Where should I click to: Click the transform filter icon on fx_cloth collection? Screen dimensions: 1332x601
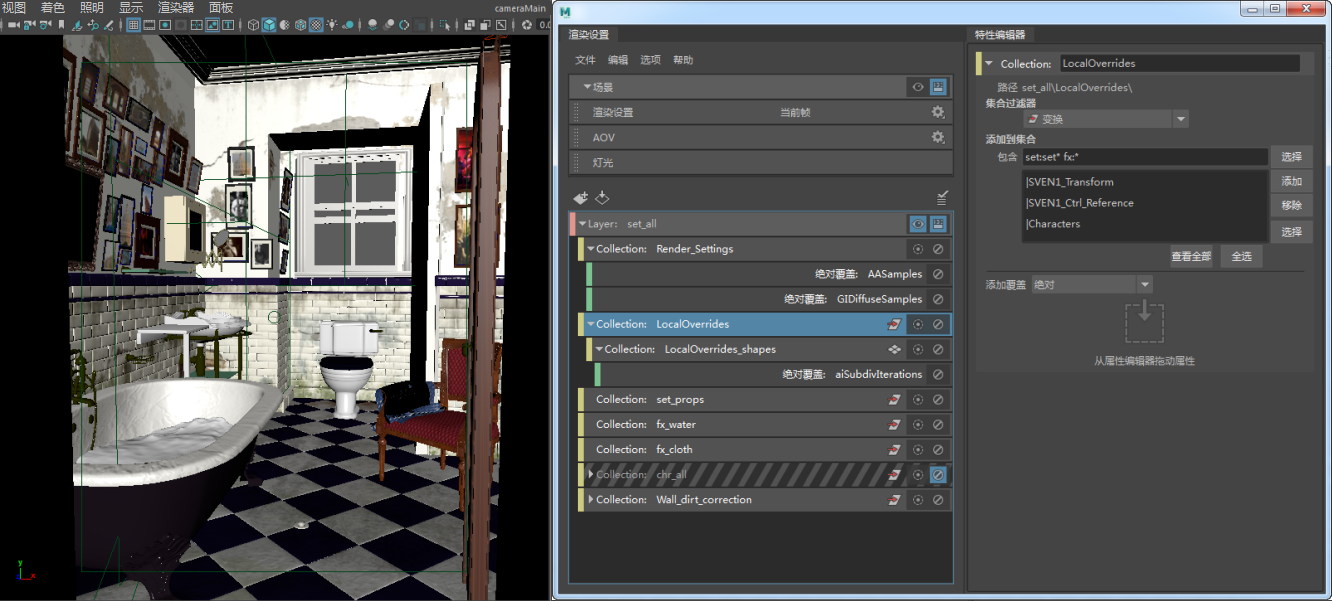(895, 450)
